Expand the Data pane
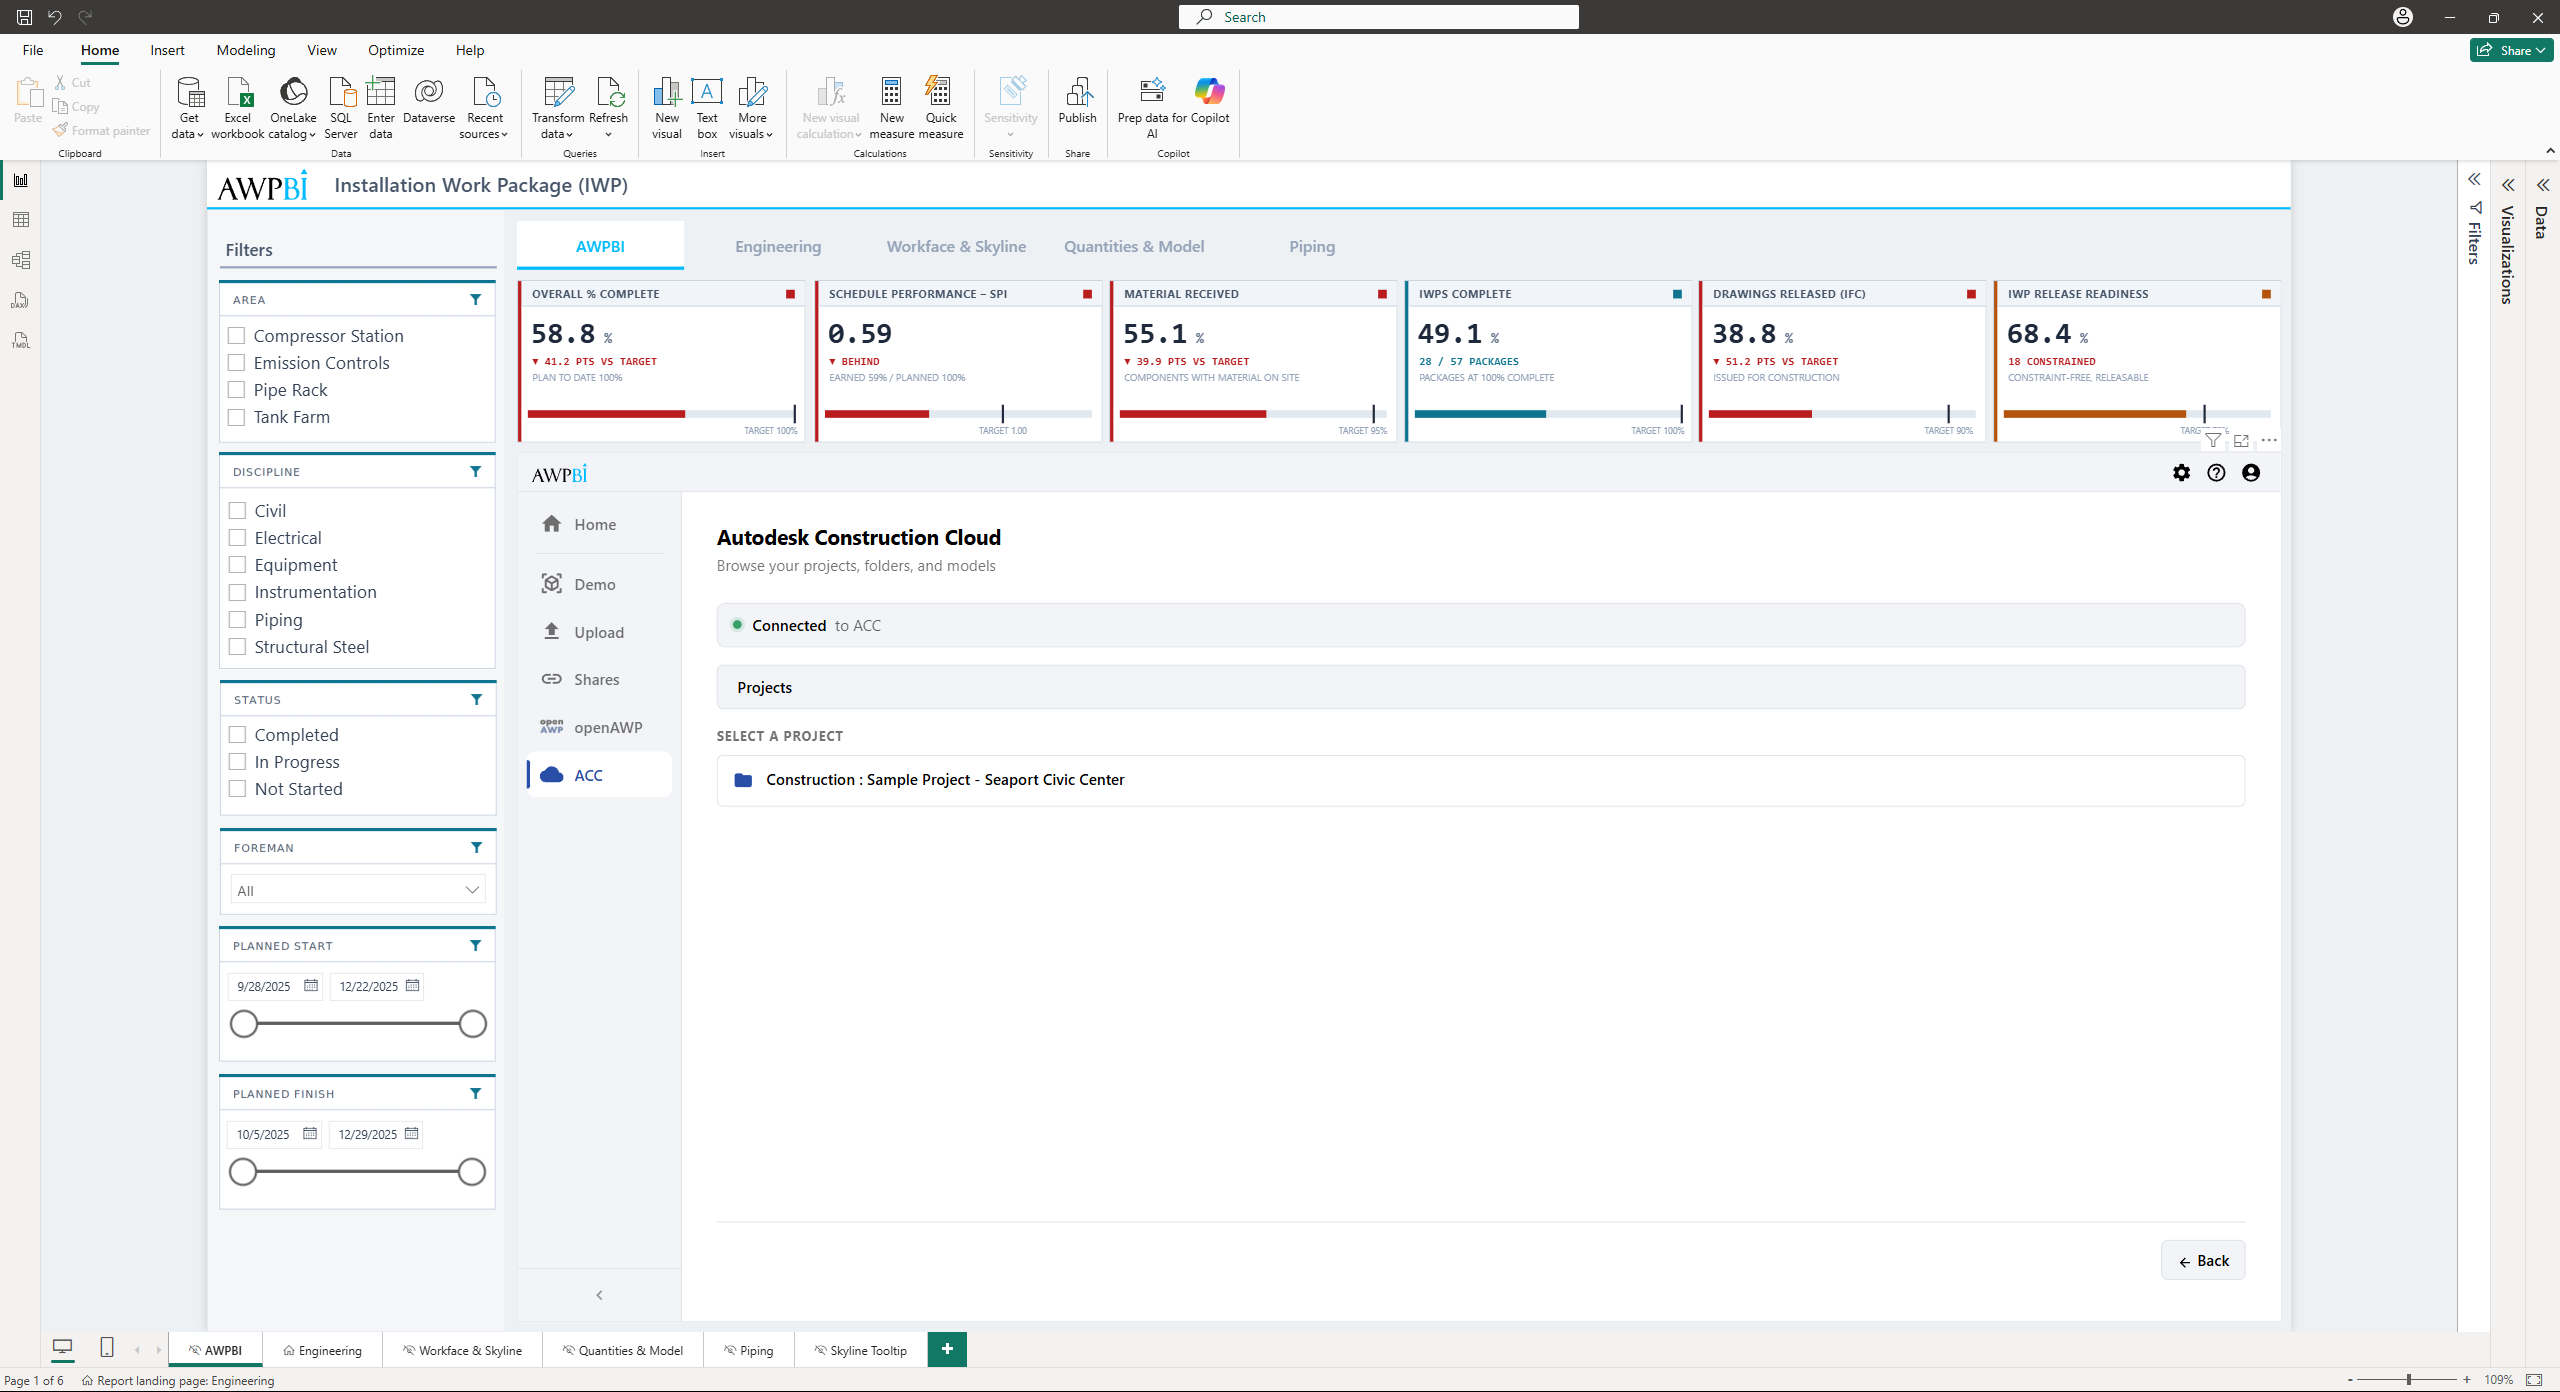The height and width of the screenshot is (1392, 2560). click(2542, 185)
